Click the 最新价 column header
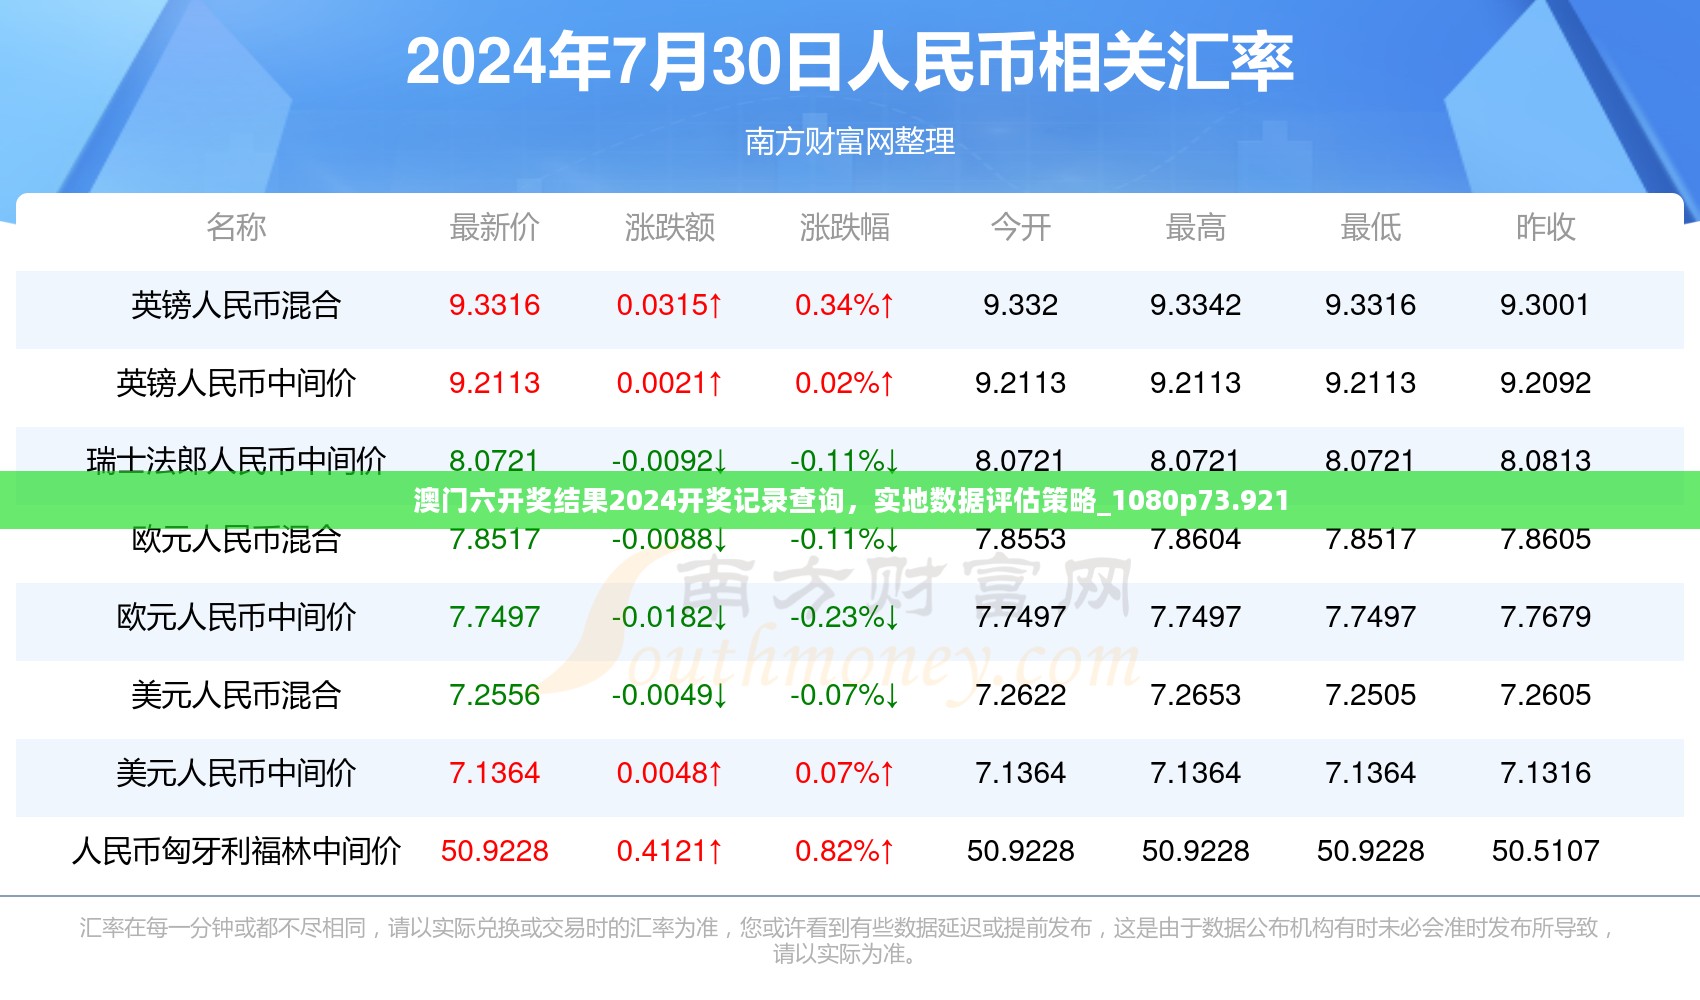1700x1000 pixels. tap(494, 227)
